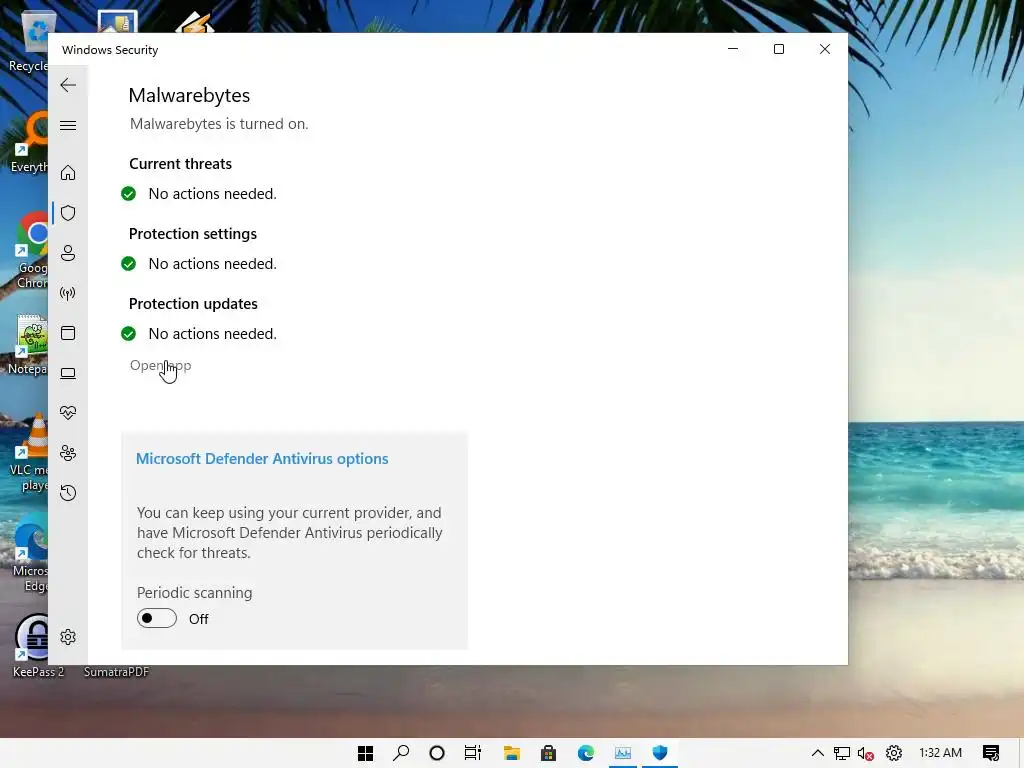Open Windows Start menu

click(366, 753)
